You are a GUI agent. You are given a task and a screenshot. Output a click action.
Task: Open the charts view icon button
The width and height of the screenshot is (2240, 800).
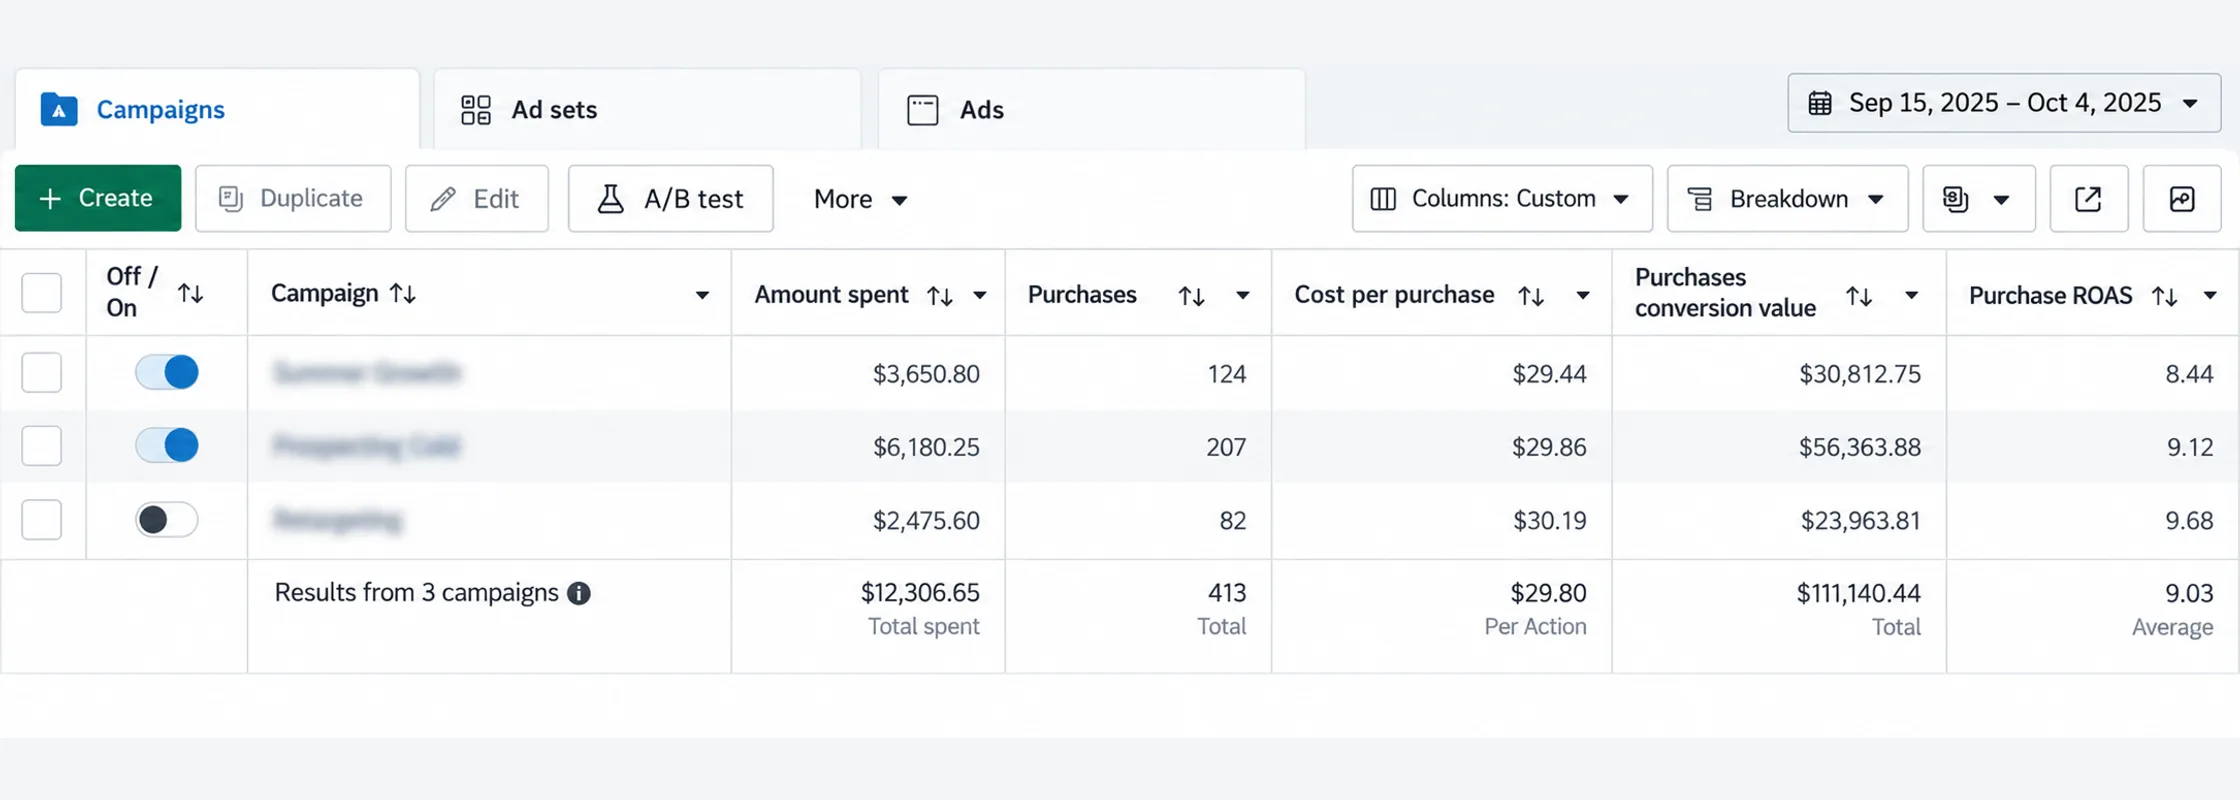(2182, 199)
